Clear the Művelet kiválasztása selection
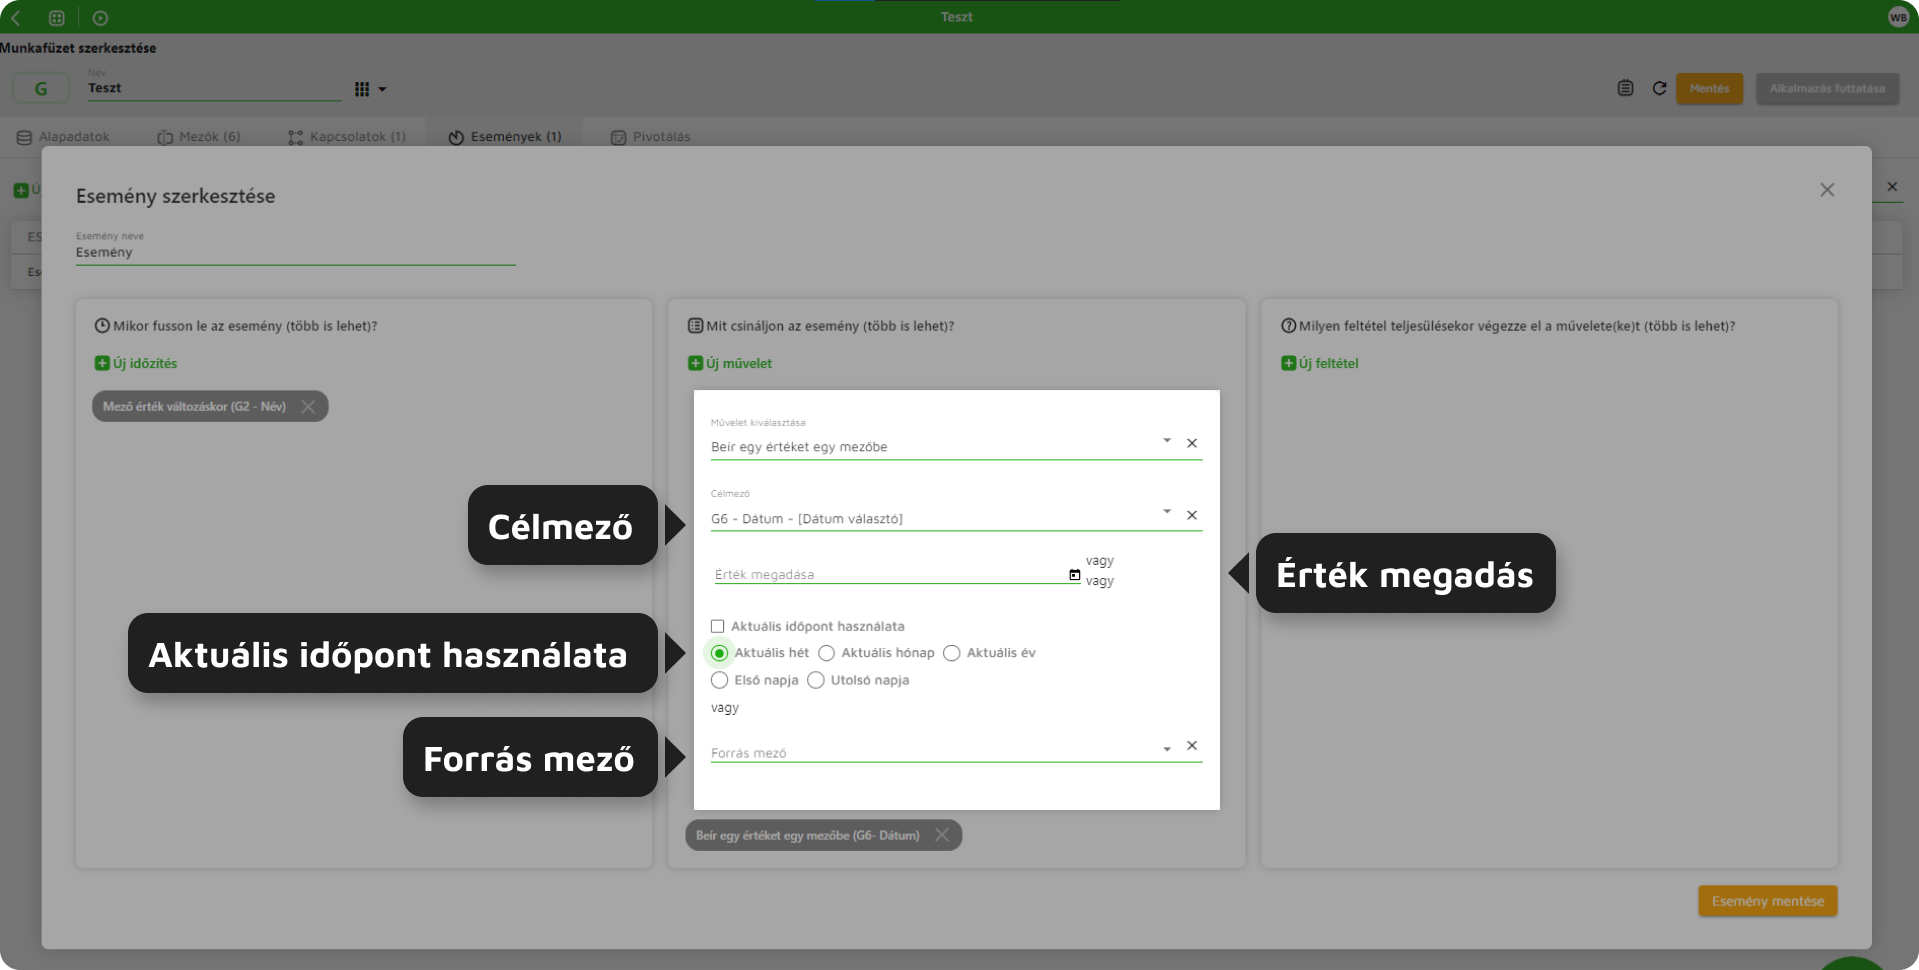Image resolution: width=1919 pixels, height=970 pixels. (1192, 443)
